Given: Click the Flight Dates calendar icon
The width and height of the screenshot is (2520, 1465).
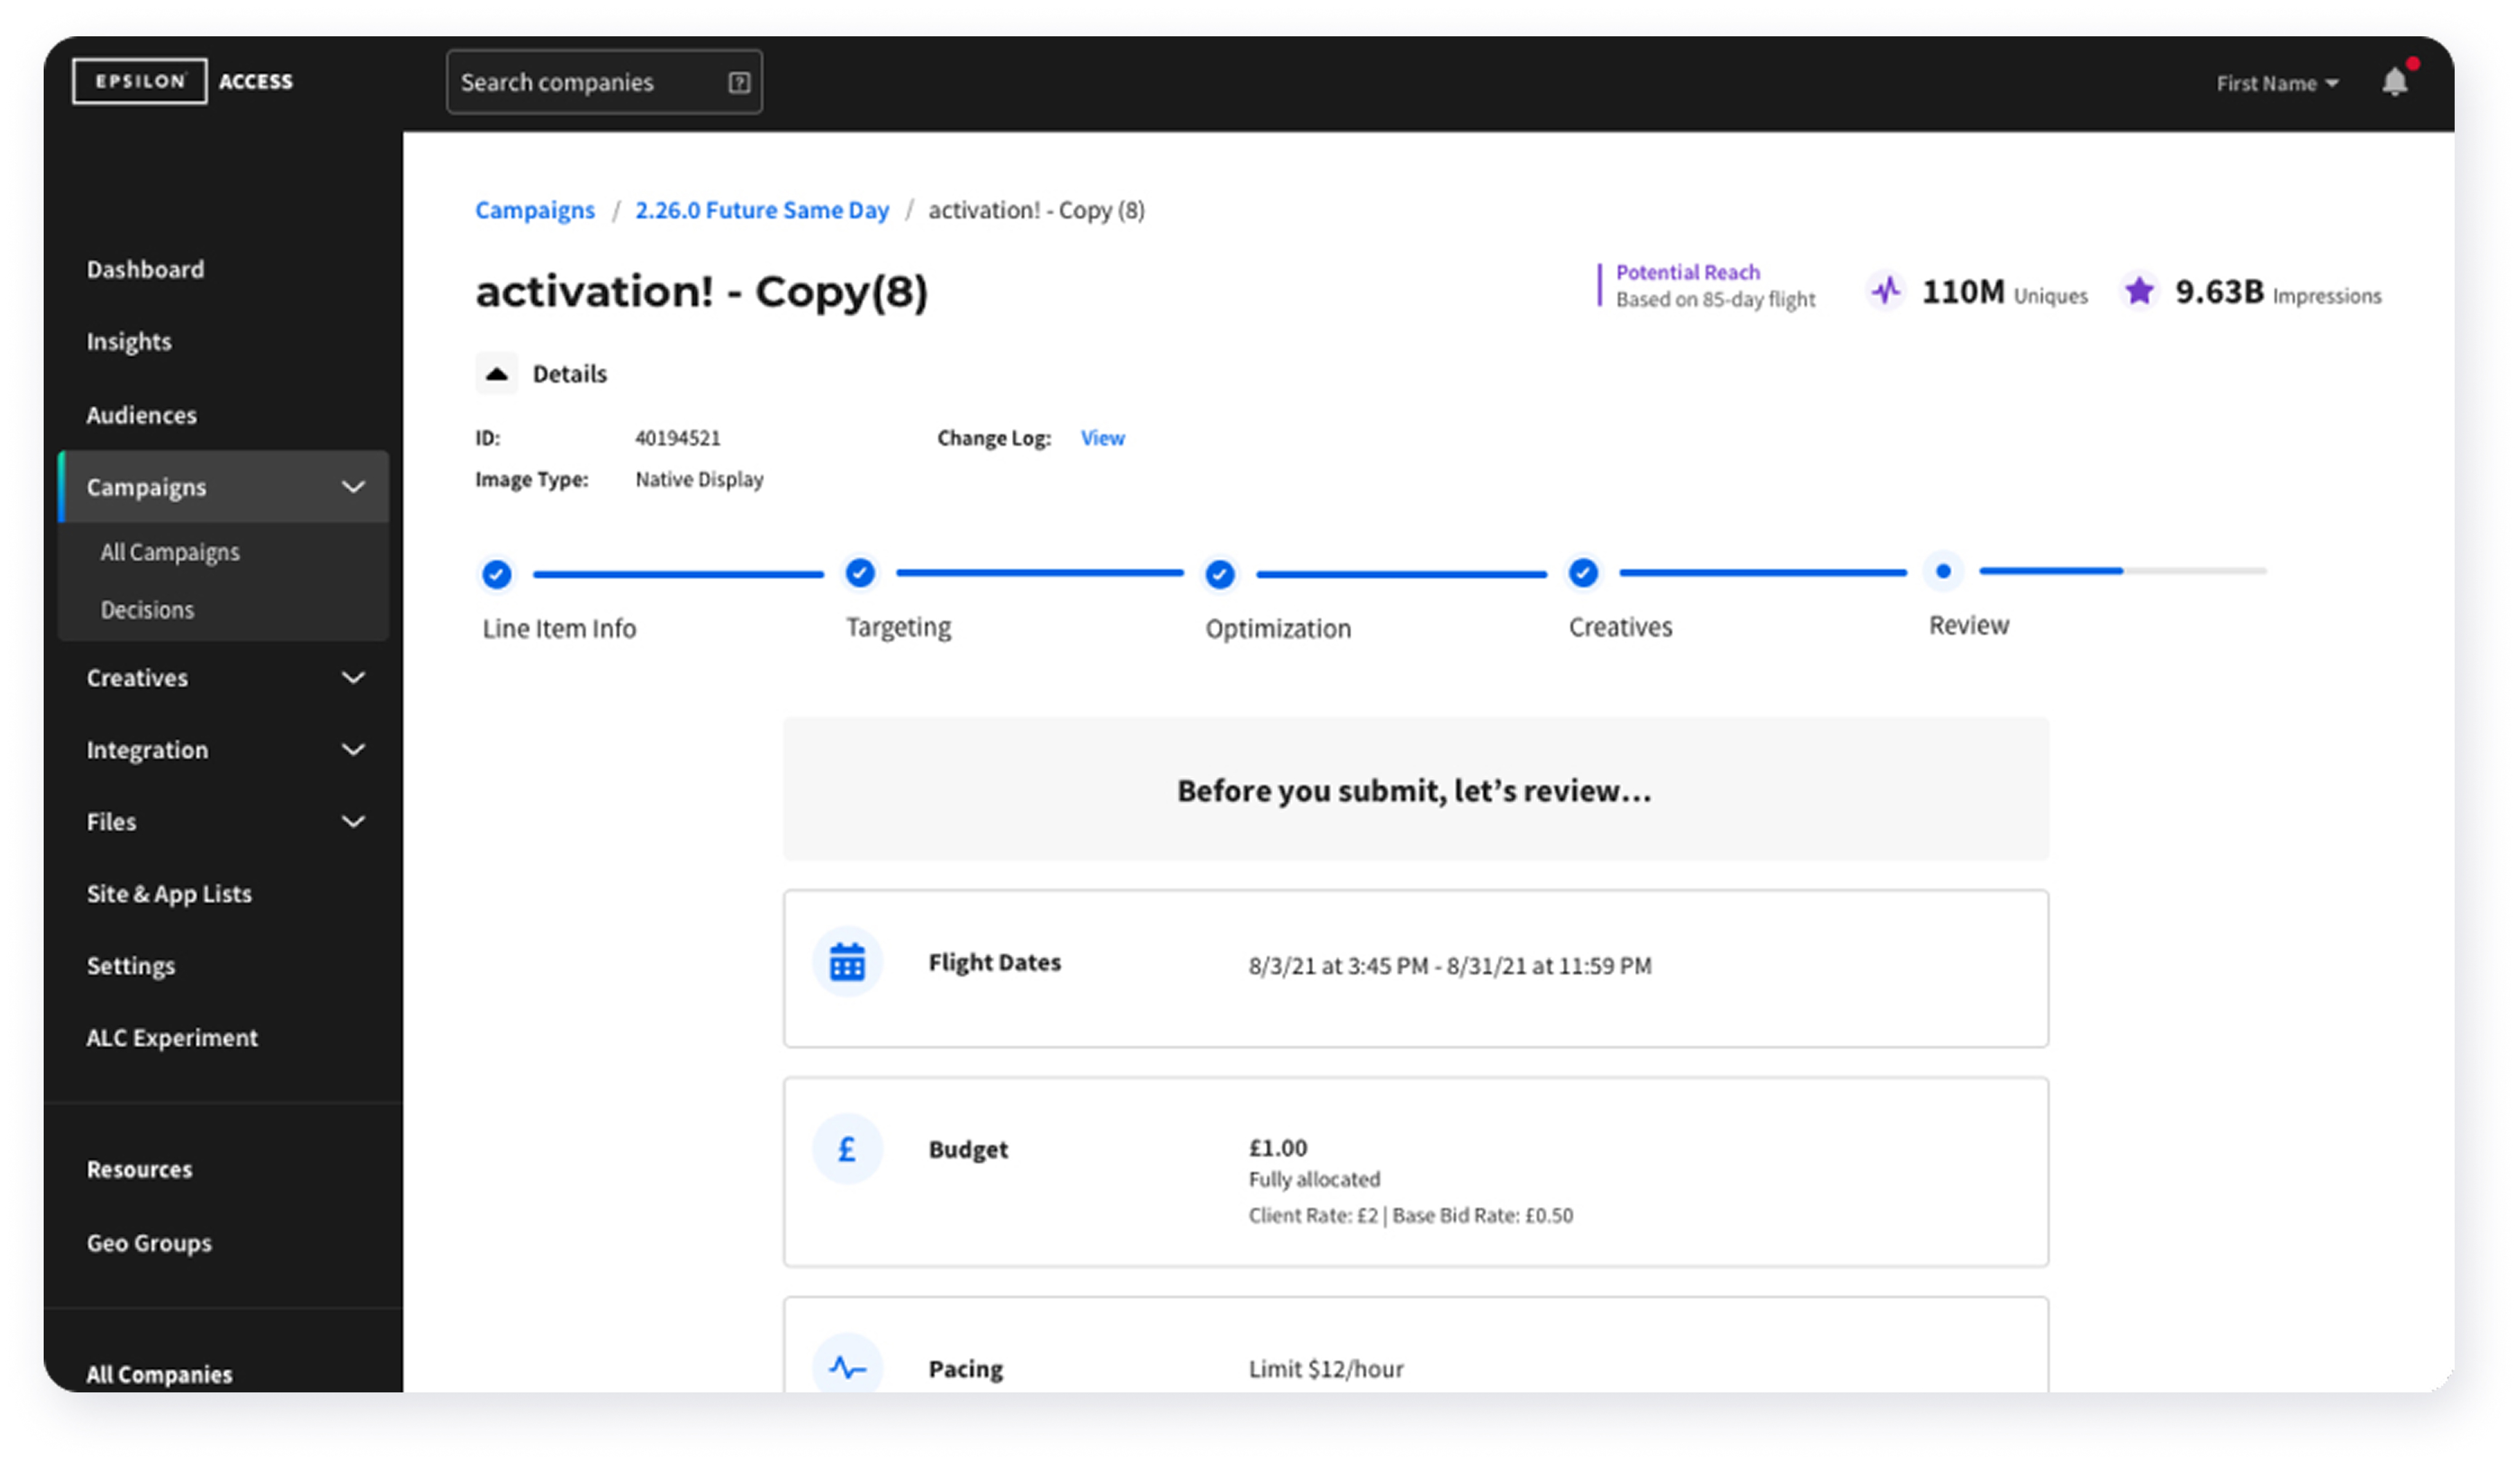Looking at the screenshot, I should [x=847, y=962].
